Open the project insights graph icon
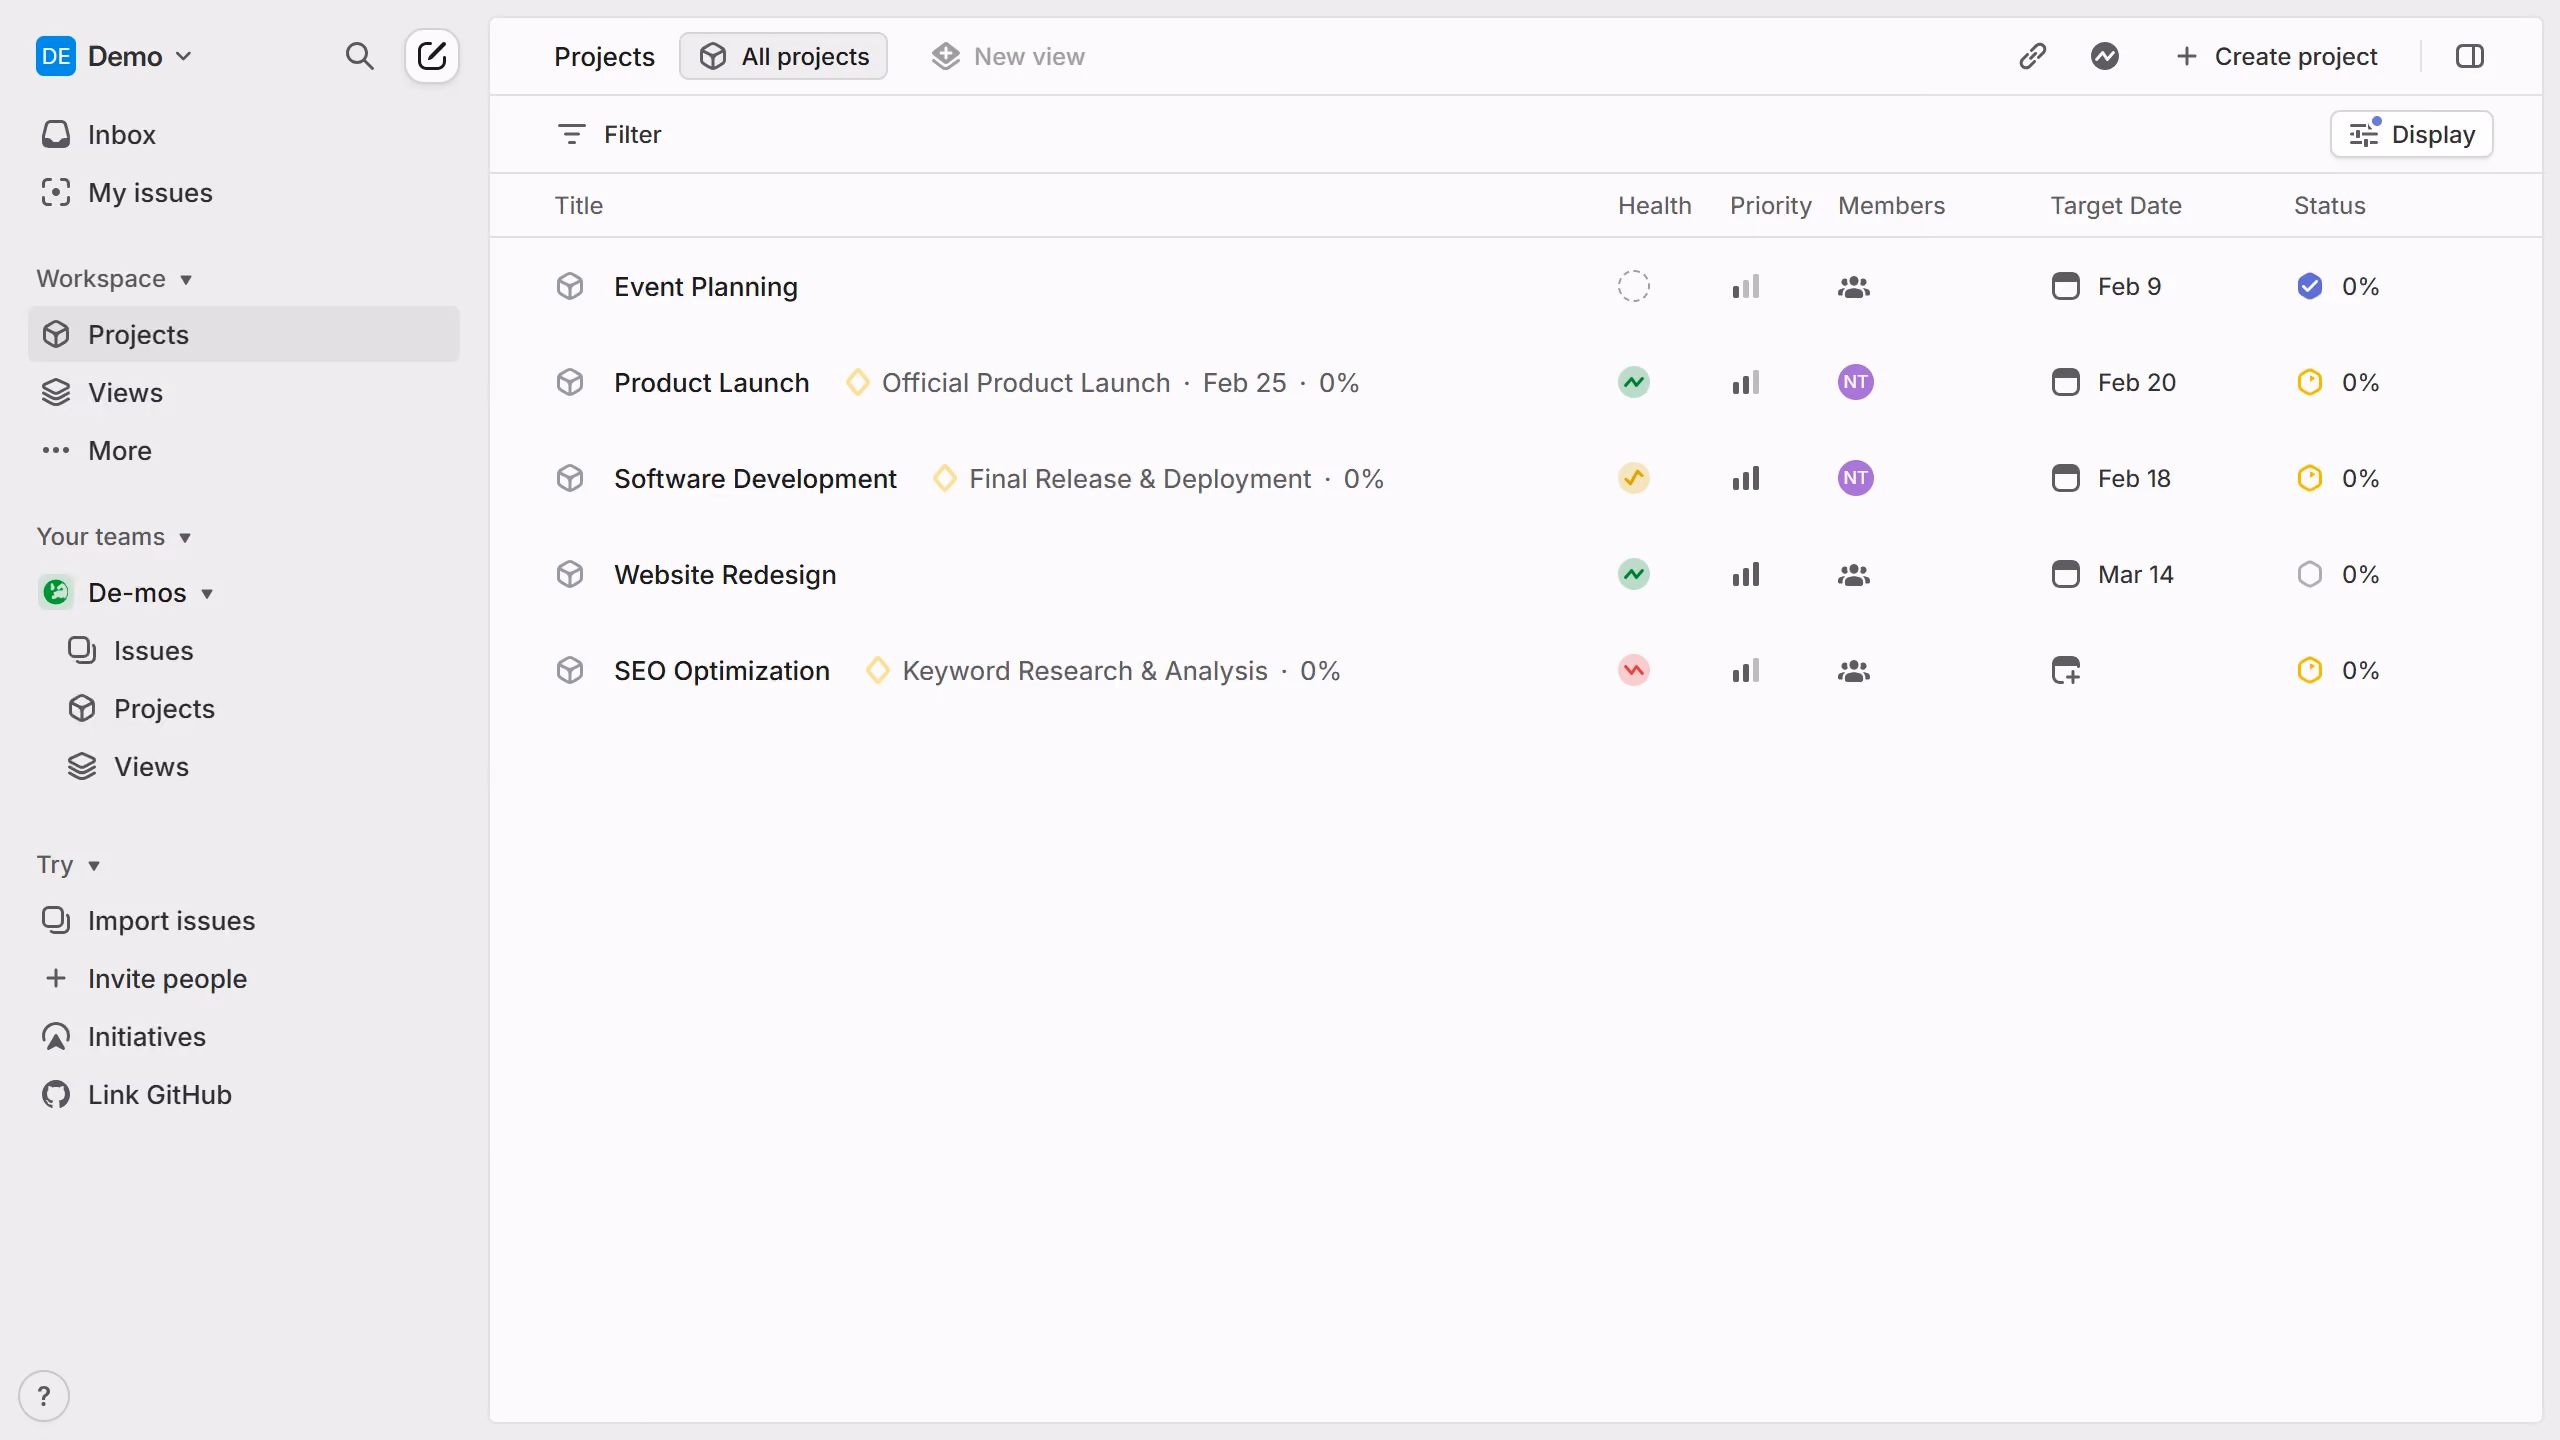This screenshot has width=2560, height=1440. coord(2104,56)
